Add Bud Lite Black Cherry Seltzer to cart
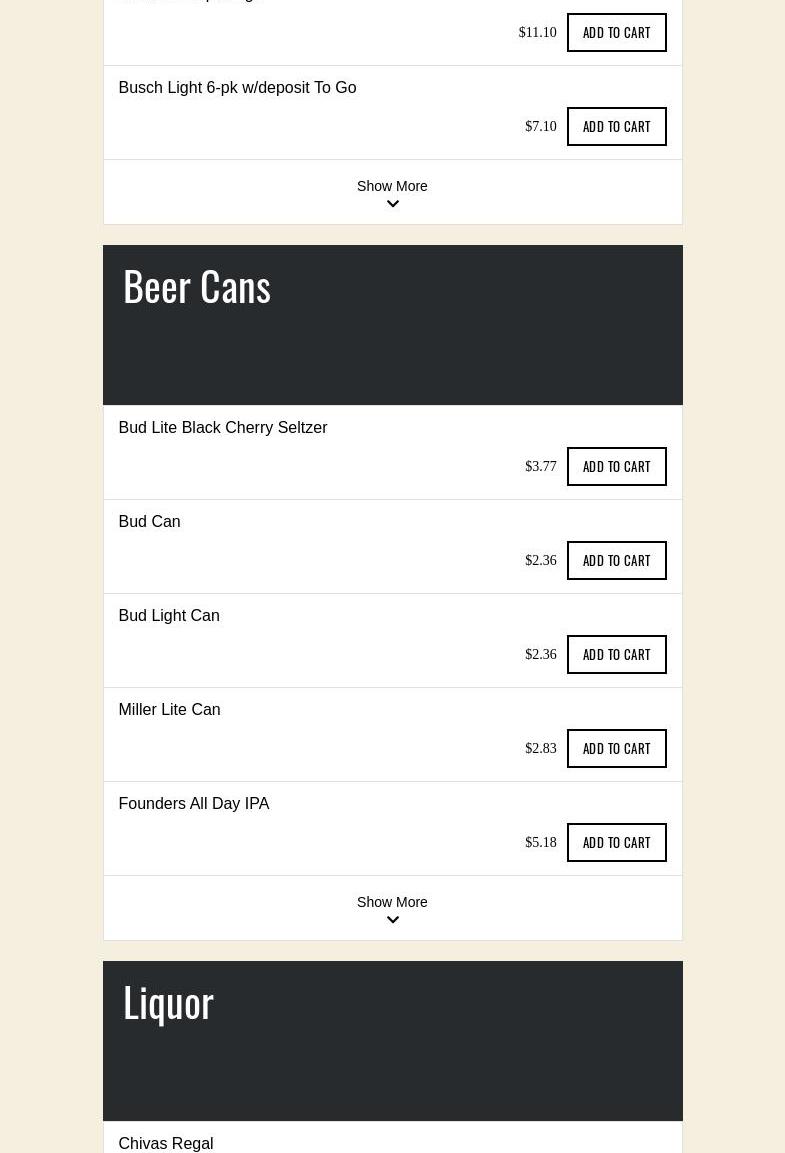785x1153 pixels. [617, 466]
